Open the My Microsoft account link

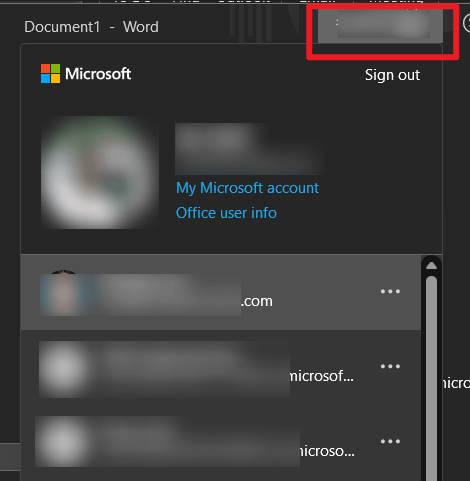(247, 188)
